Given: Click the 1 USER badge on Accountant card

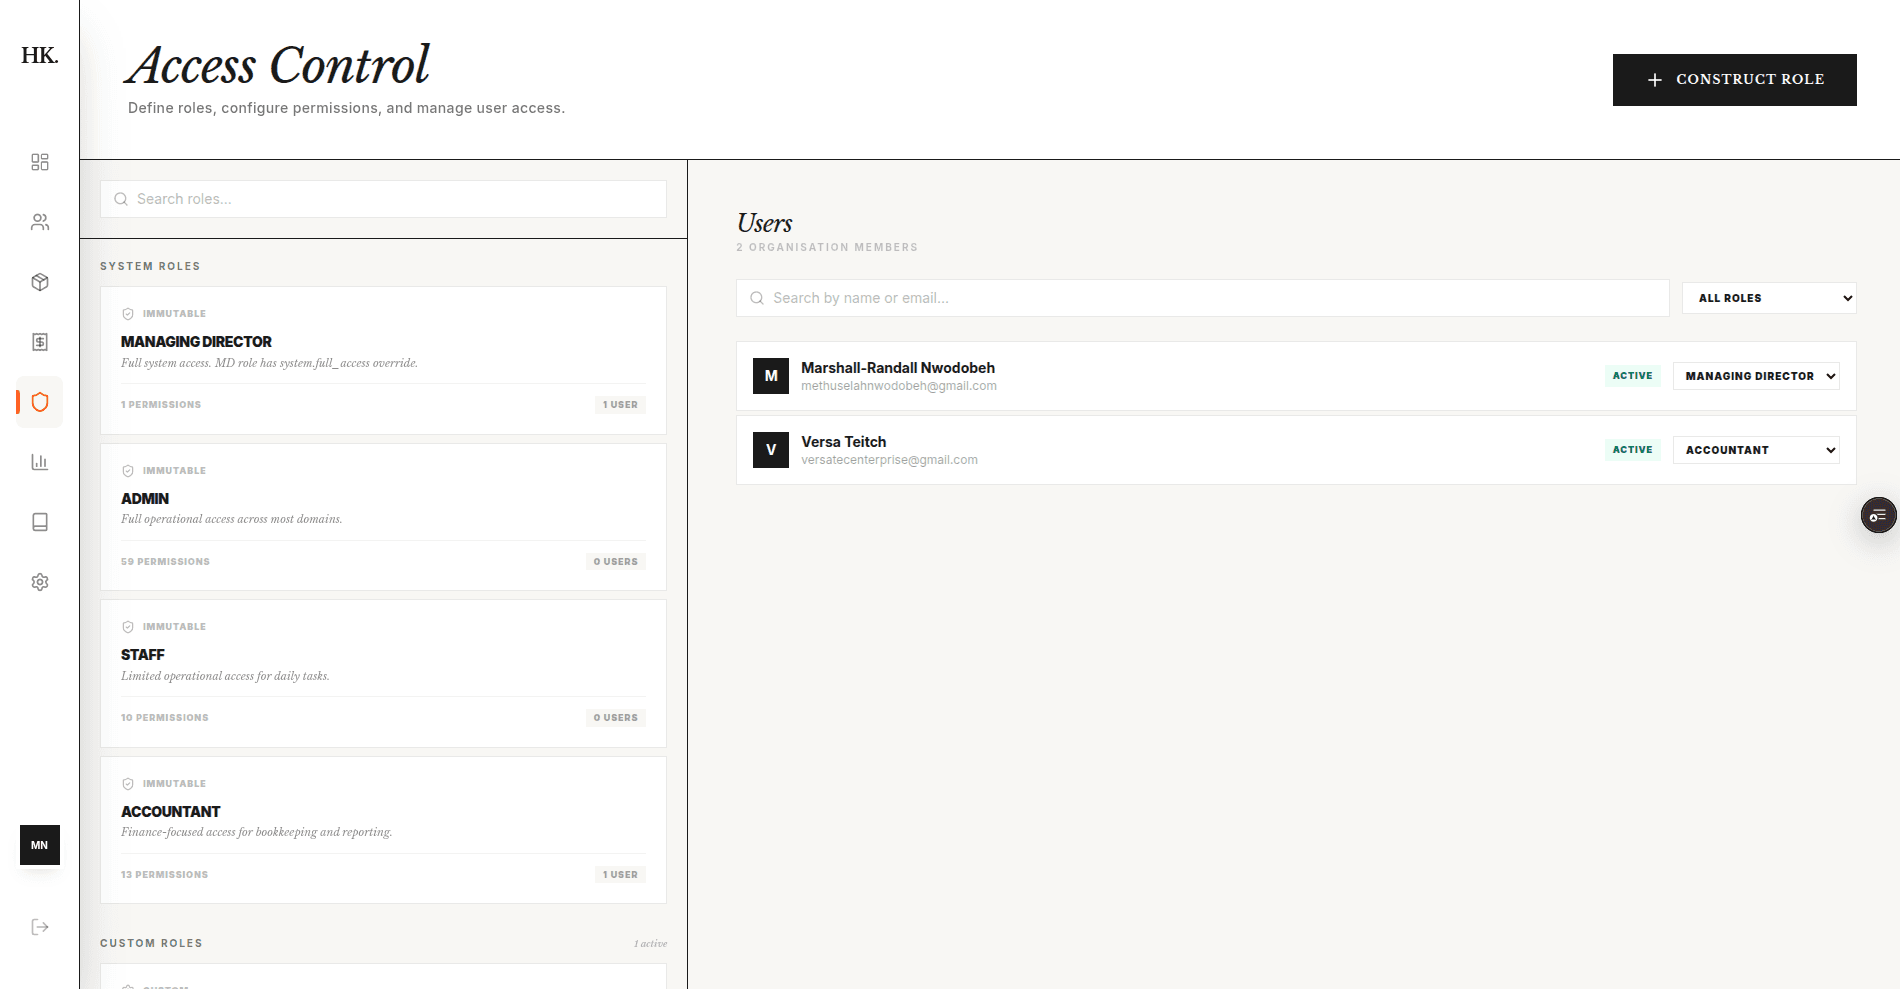Looking at the screenshot, I should (x=620, y=875).
